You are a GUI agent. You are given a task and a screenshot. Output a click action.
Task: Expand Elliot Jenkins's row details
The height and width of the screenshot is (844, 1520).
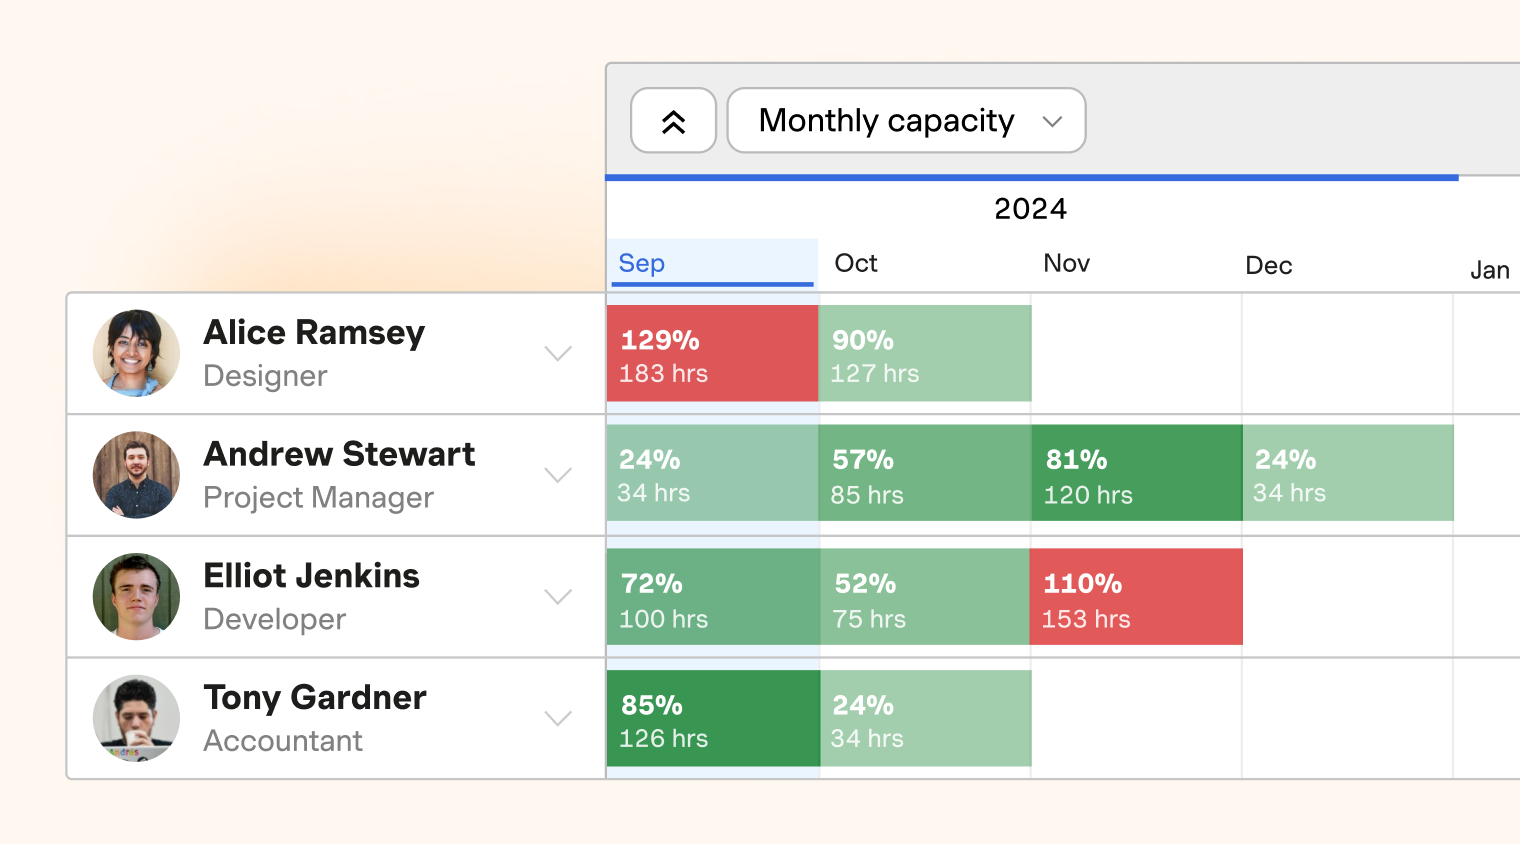(x=558, y=596)
